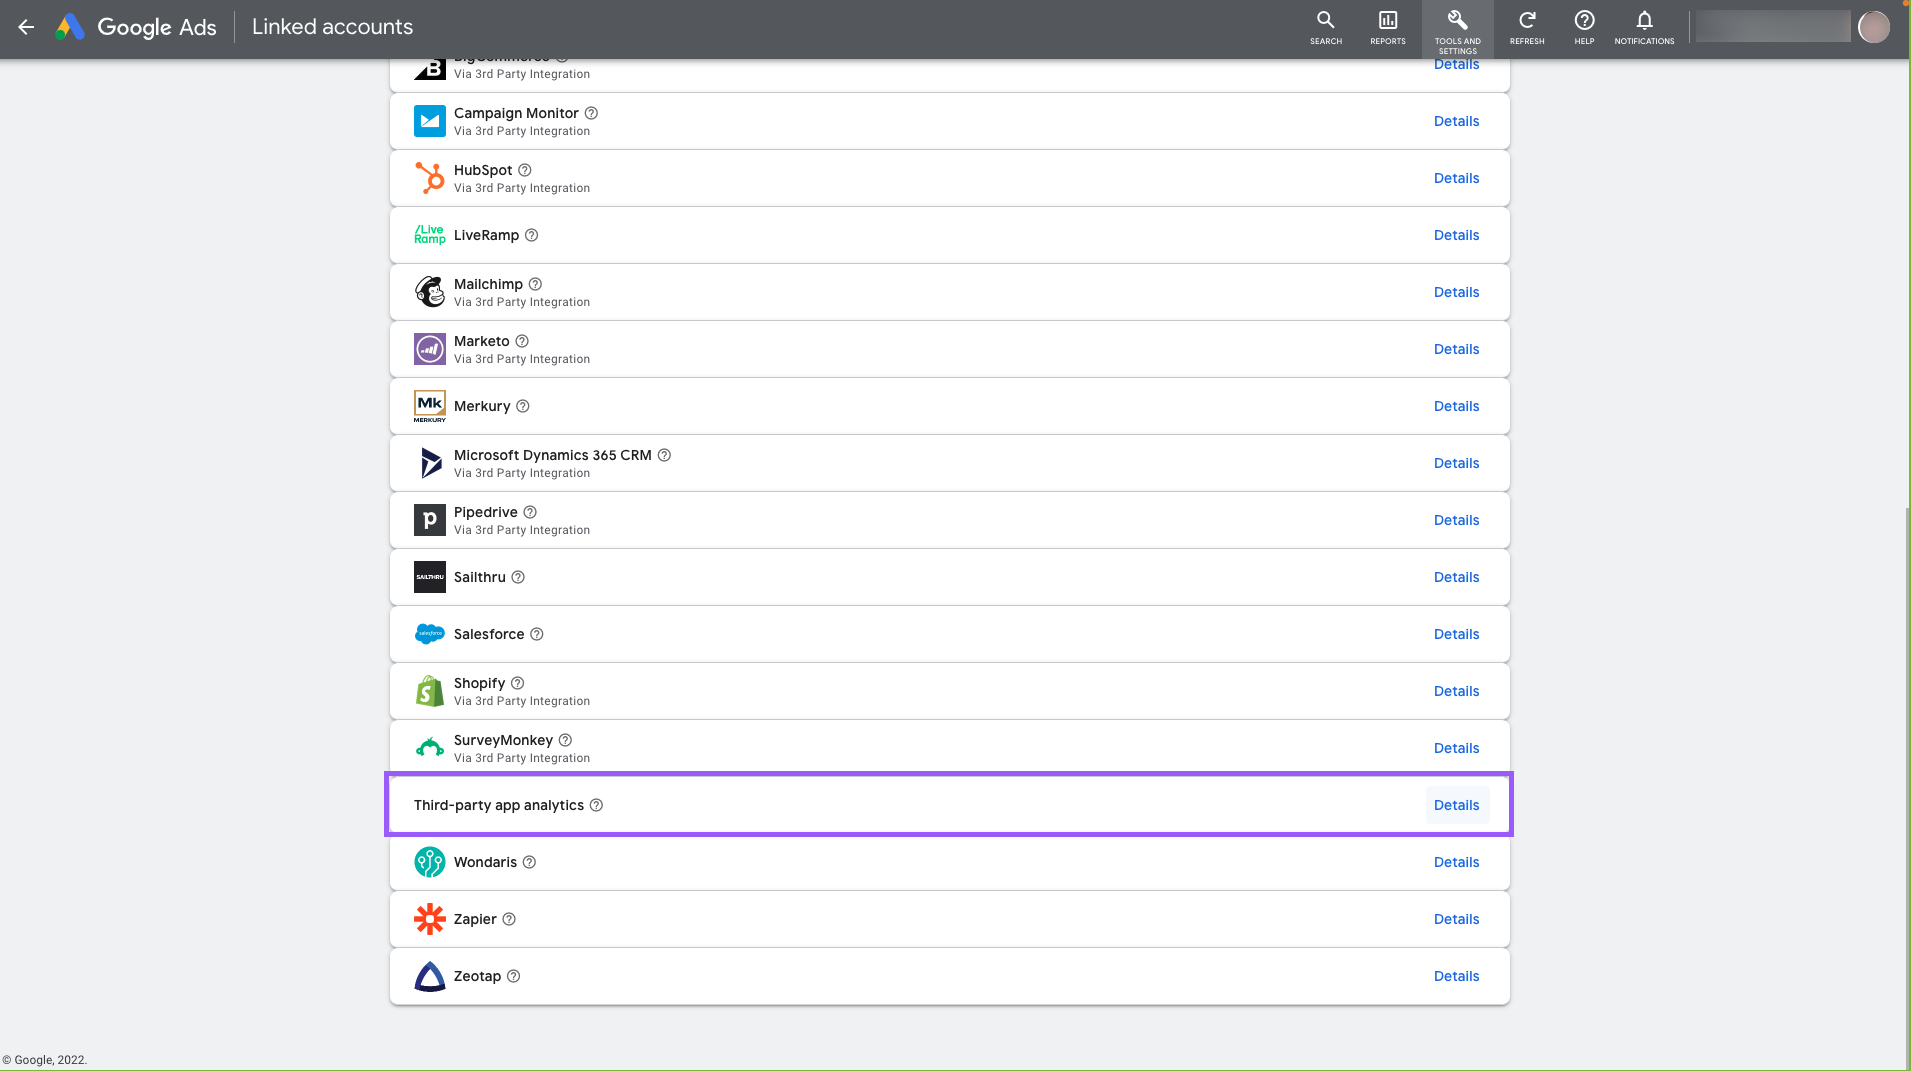Click the Zapier logo icon
Screen dimensions: 1911x1071
(430, 919)
